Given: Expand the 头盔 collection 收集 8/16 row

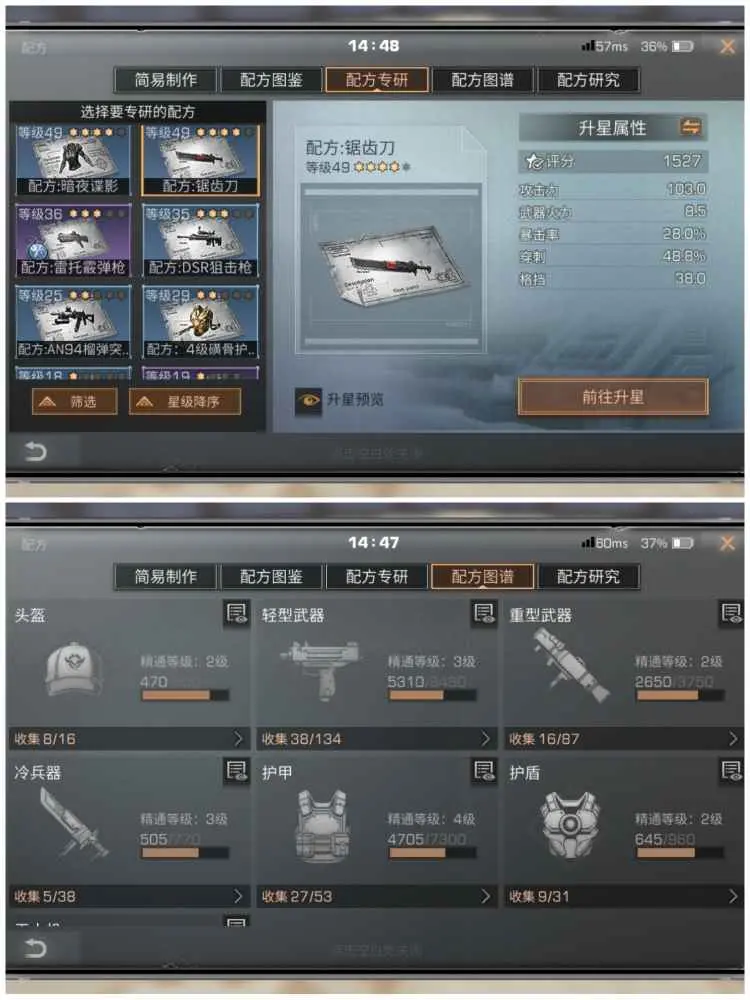Looking at the screenshot, I should pyautogui.click(x=129, y=739).
